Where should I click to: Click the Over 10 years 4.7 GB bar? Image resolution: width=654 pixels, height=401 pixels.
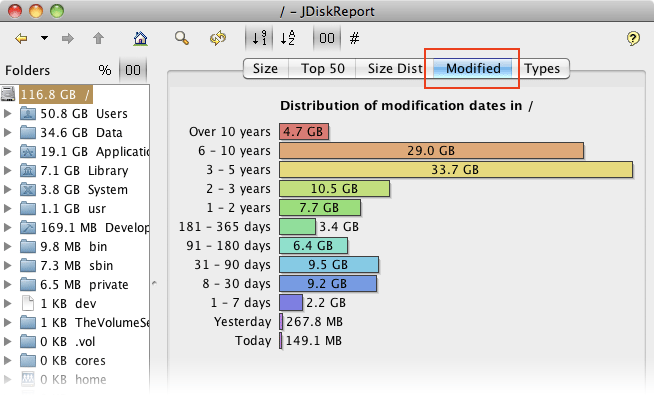coord(304,131)
